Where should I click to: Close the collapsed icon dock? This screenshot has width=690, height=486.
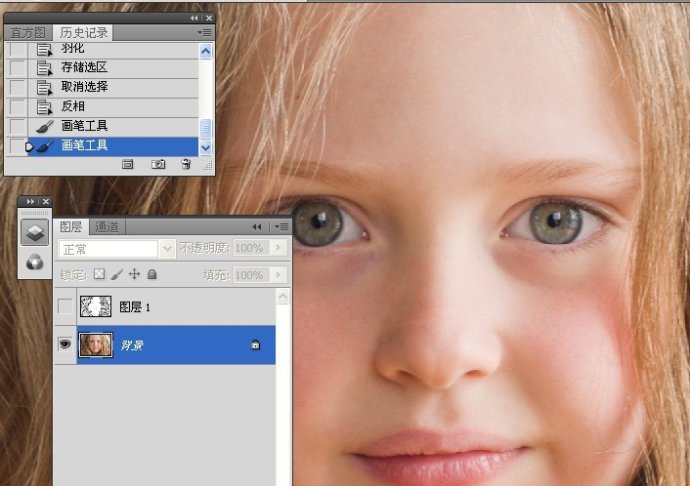click(x=45, y=201)
